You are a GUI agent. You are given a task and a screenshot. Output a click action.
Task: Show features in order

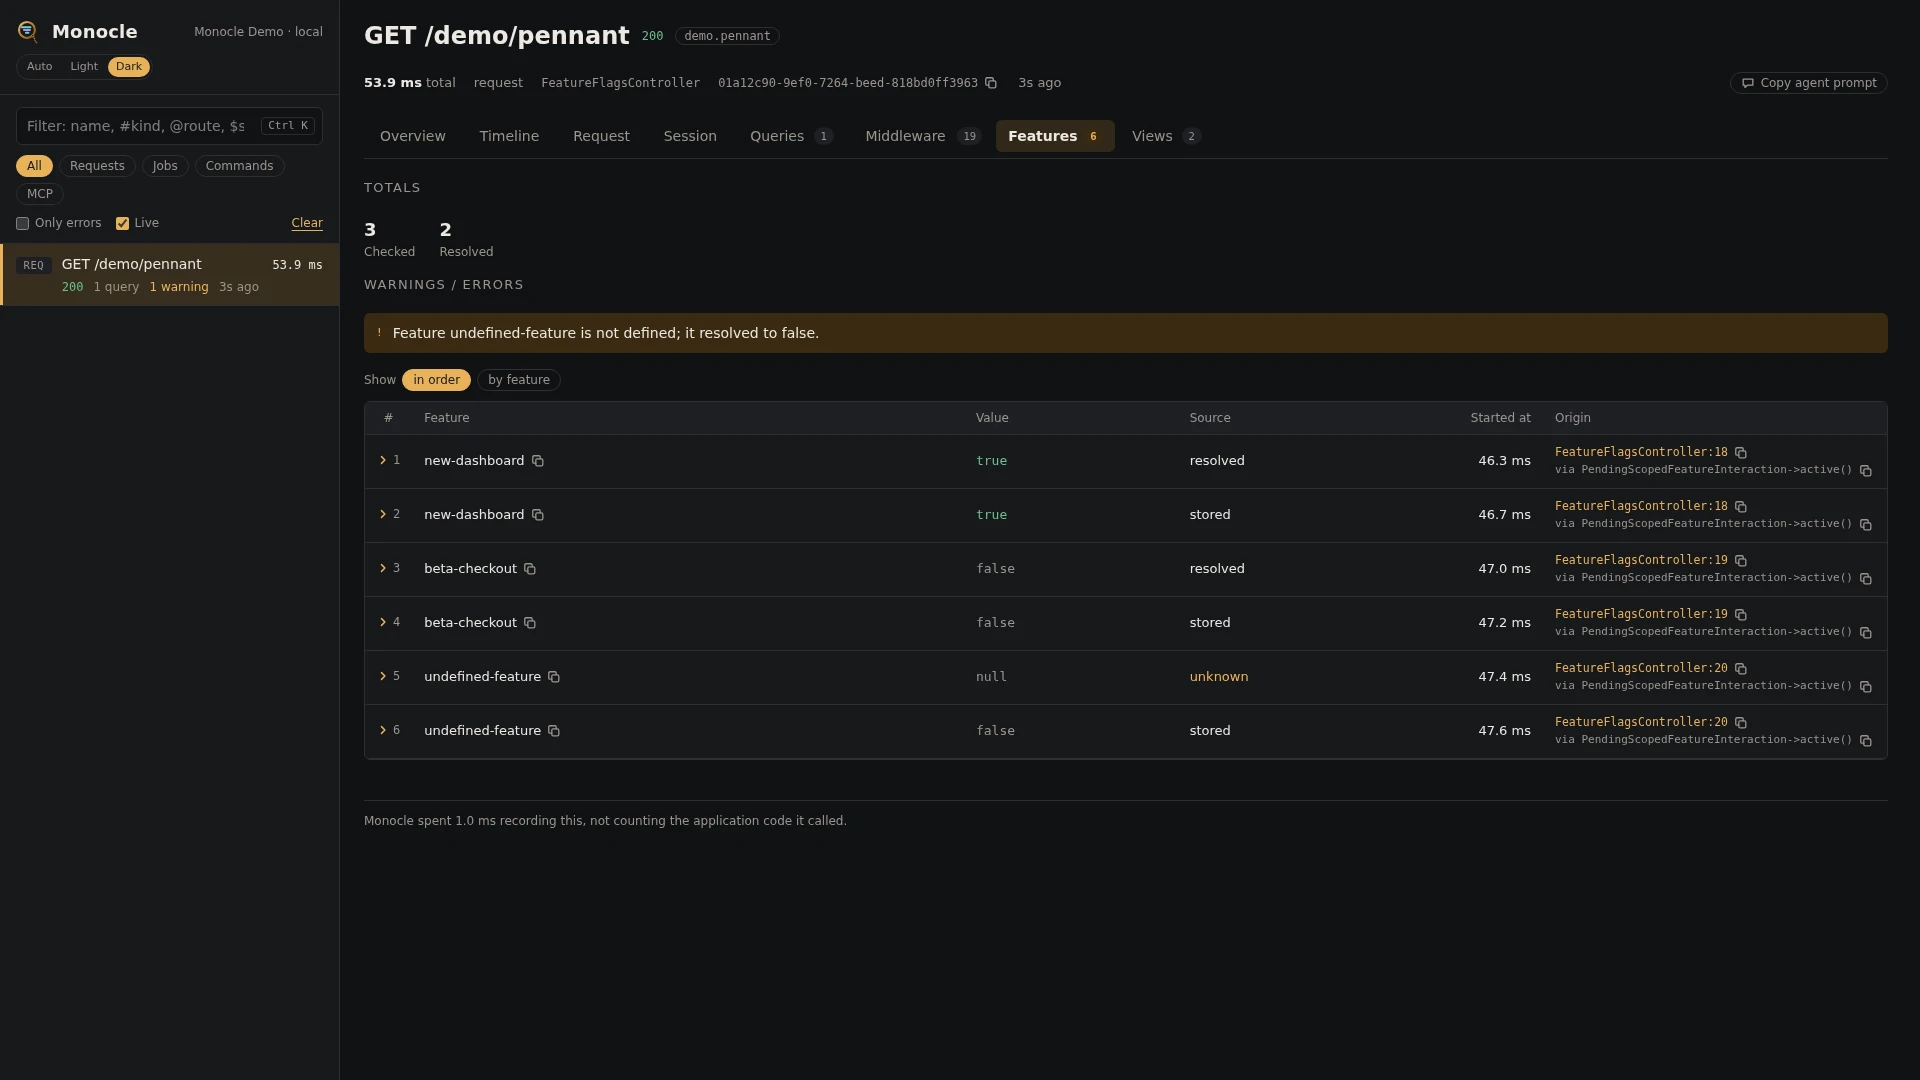coord(436,380)
